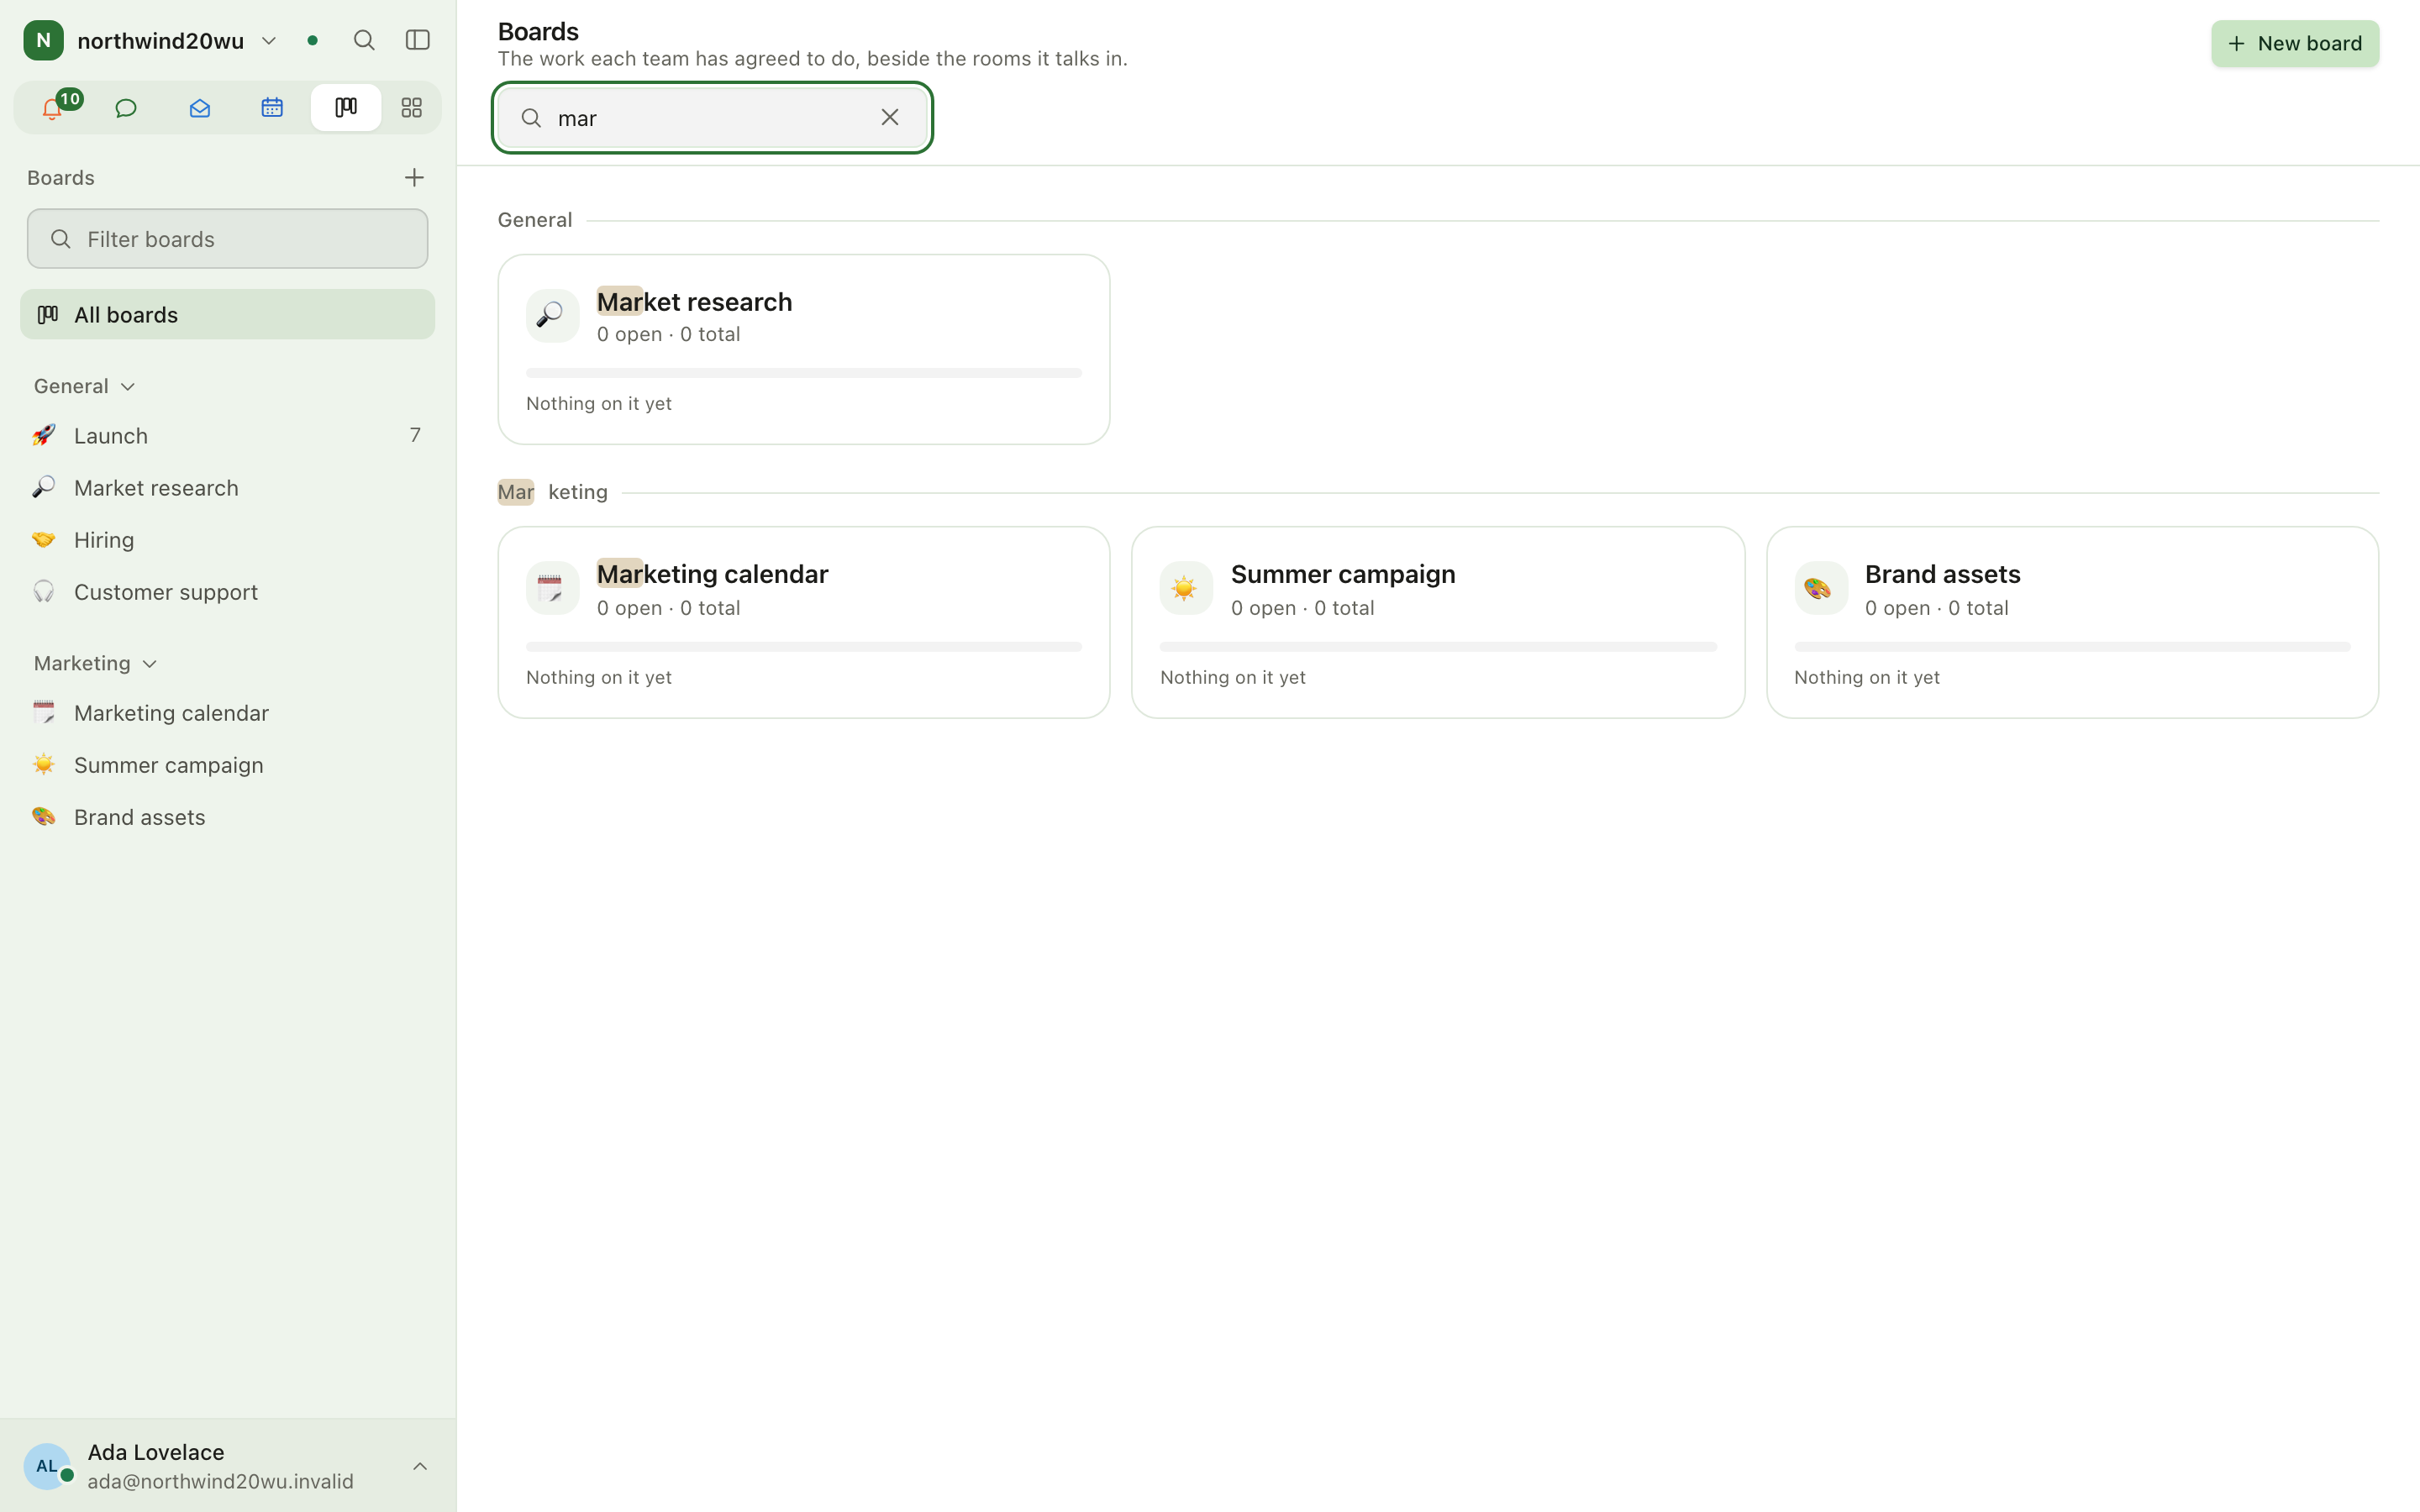2420x1512 pixels.
Task: Toggle the sidebar panel icon
Action: [x=418, y=40]
